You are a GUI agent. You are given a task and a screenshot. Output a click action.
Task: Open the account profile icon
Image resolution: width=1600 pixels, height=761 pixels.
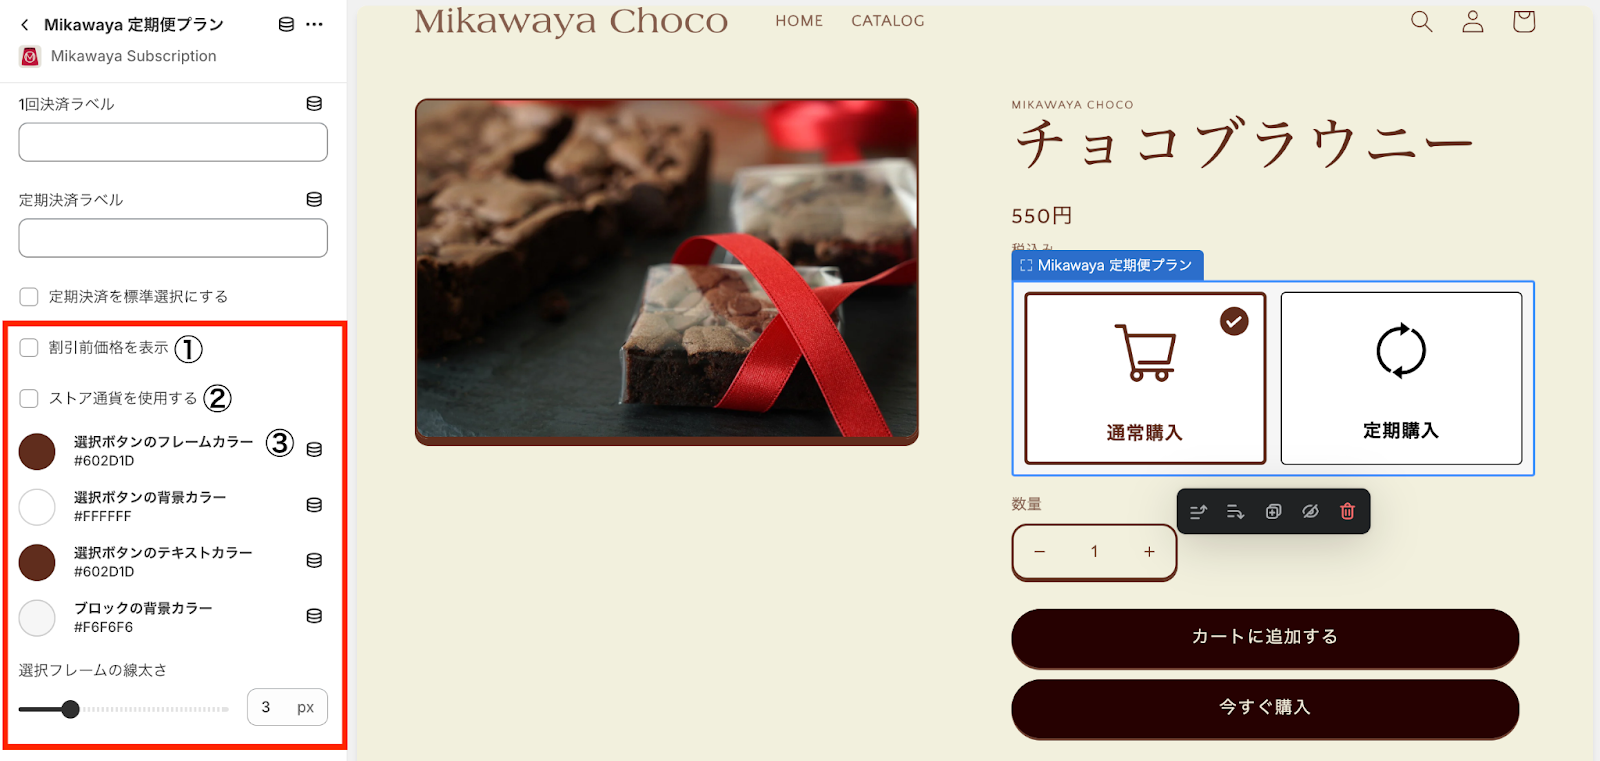[x=1472, y=21]
